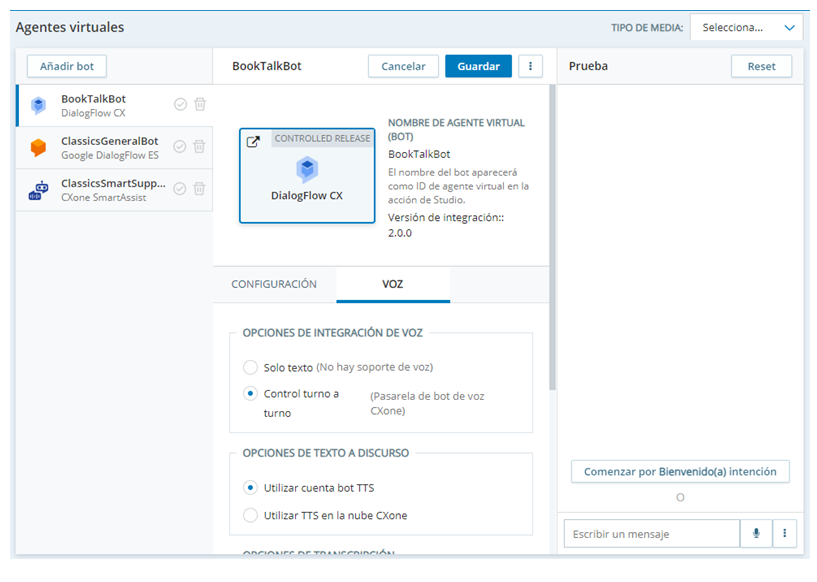Select the ClassicsGeneralBot list entry
The image size is (817, 582).
pyautogui.click(x=114, y=147)
